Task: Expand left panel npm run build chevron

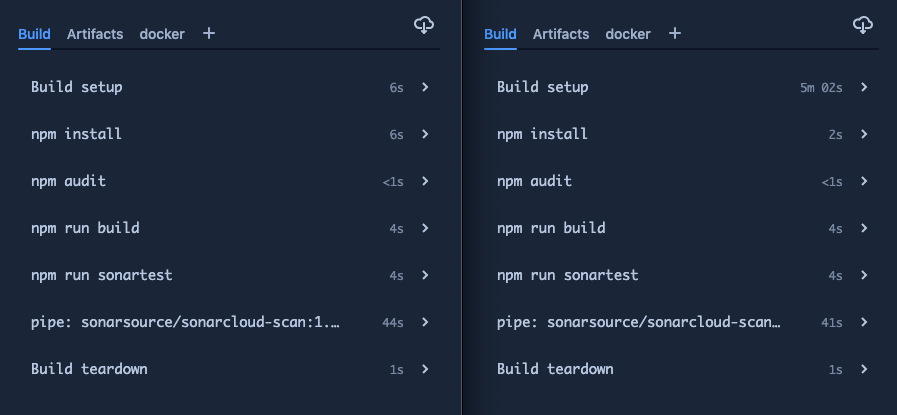Action: tap(425, 228)
